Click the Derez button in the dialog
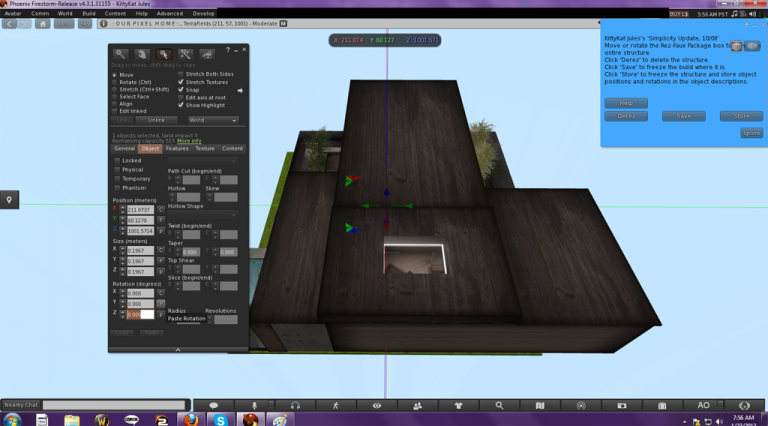 (626, 116)
